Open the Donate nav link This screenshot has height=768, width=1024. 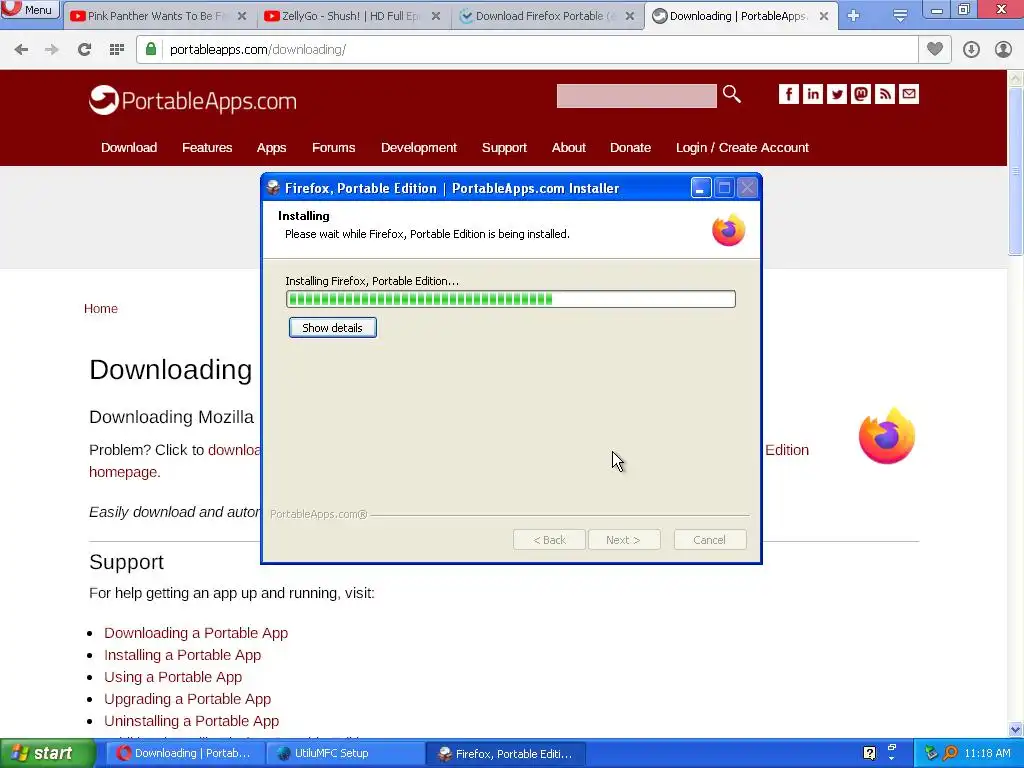(630, 148)
